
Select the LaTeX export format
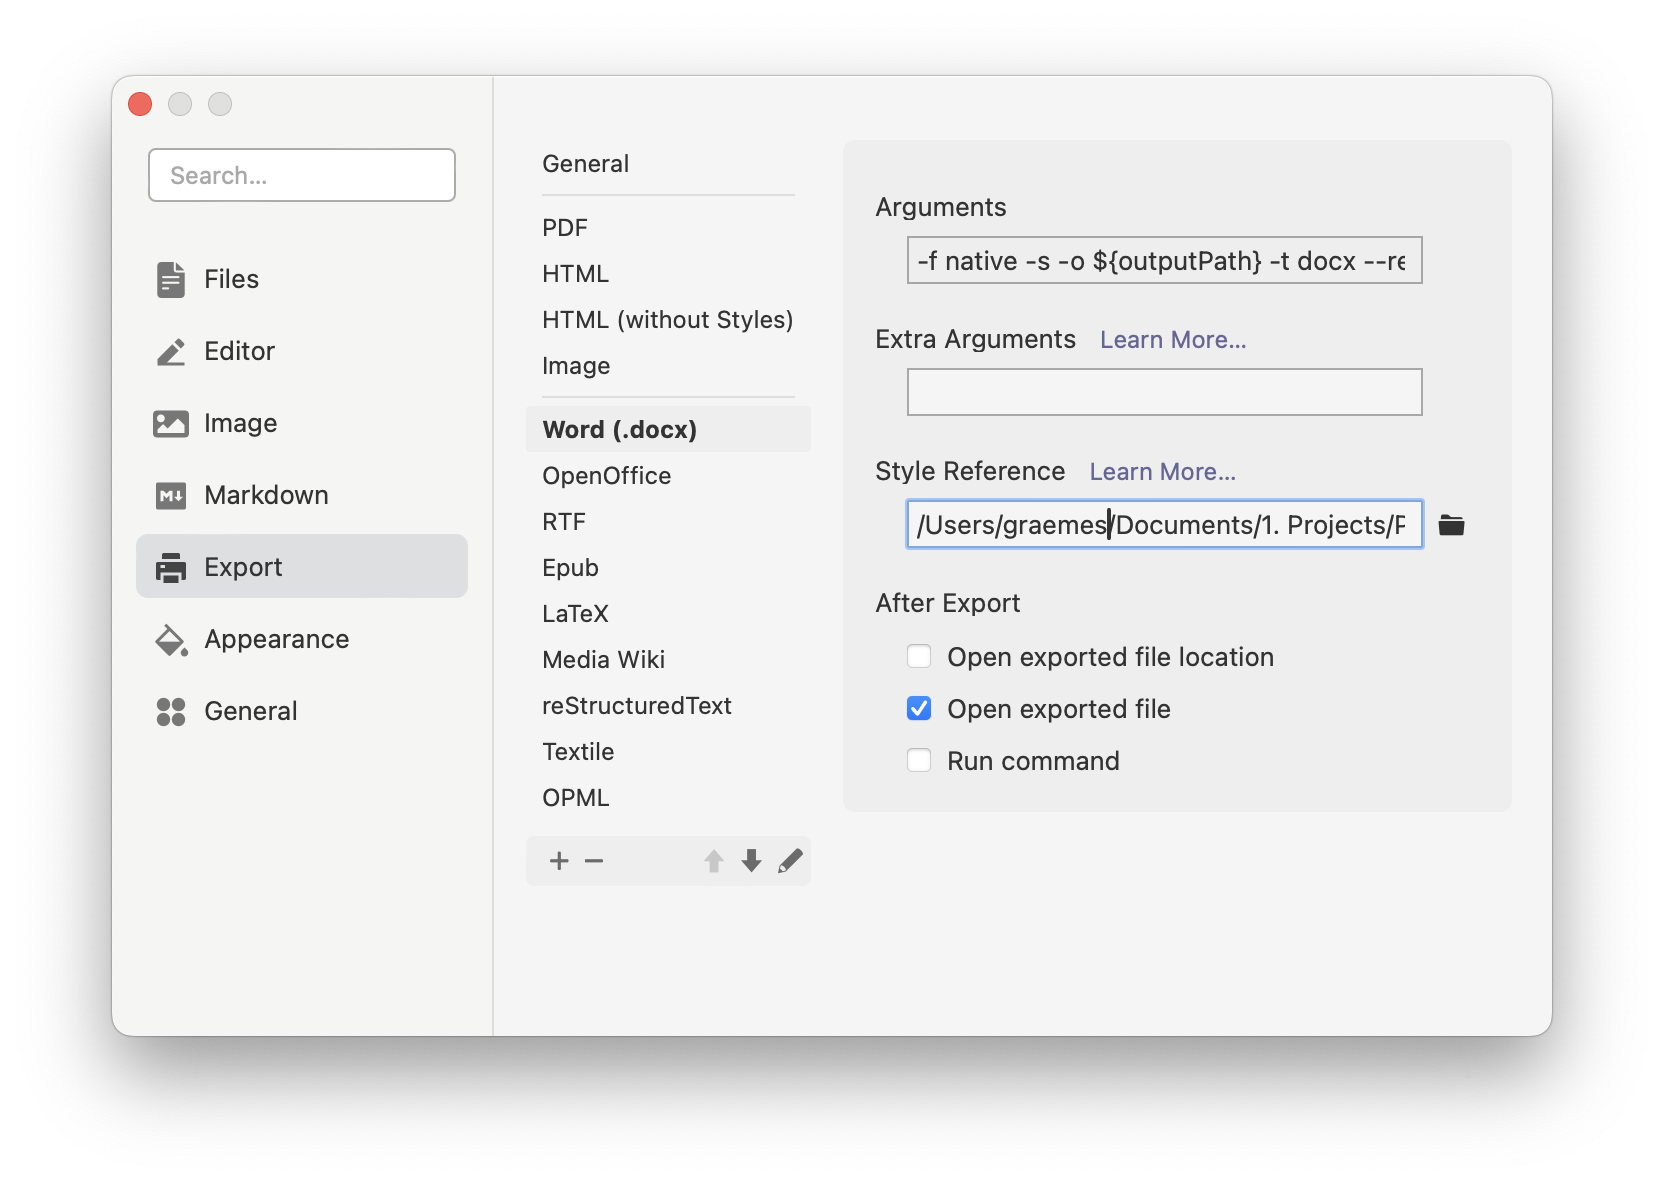tap(575, 614)
